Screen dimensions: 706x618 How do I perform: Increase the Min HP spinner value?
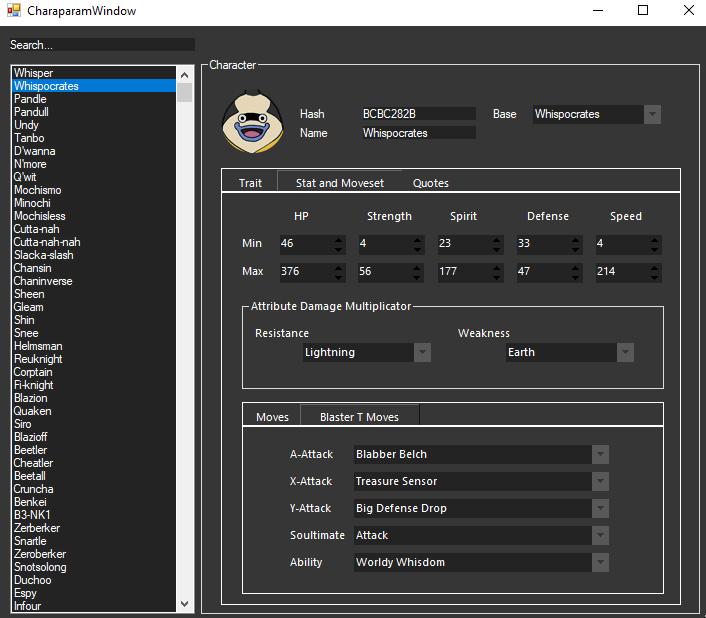coord(339,240)
